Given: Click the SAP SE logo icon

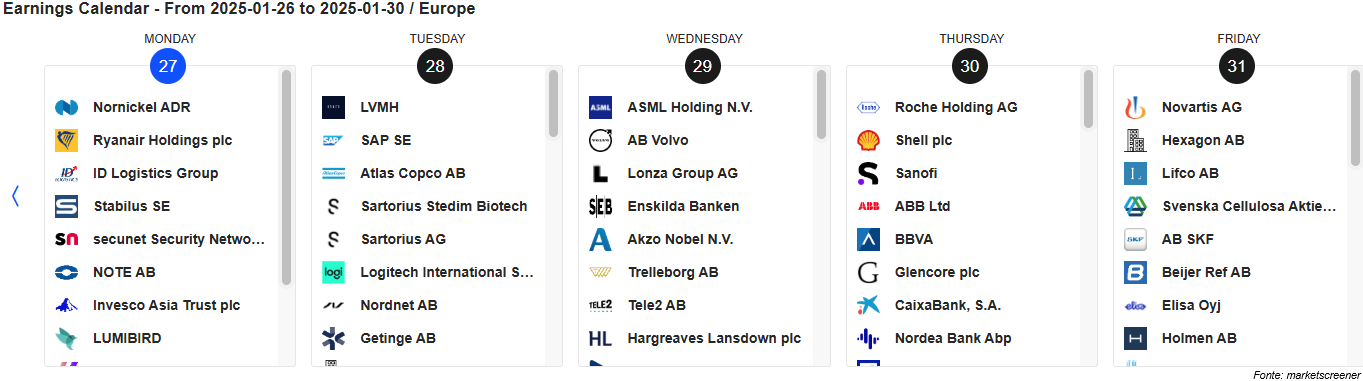Looking at the screenshot, I should point(333,140).
